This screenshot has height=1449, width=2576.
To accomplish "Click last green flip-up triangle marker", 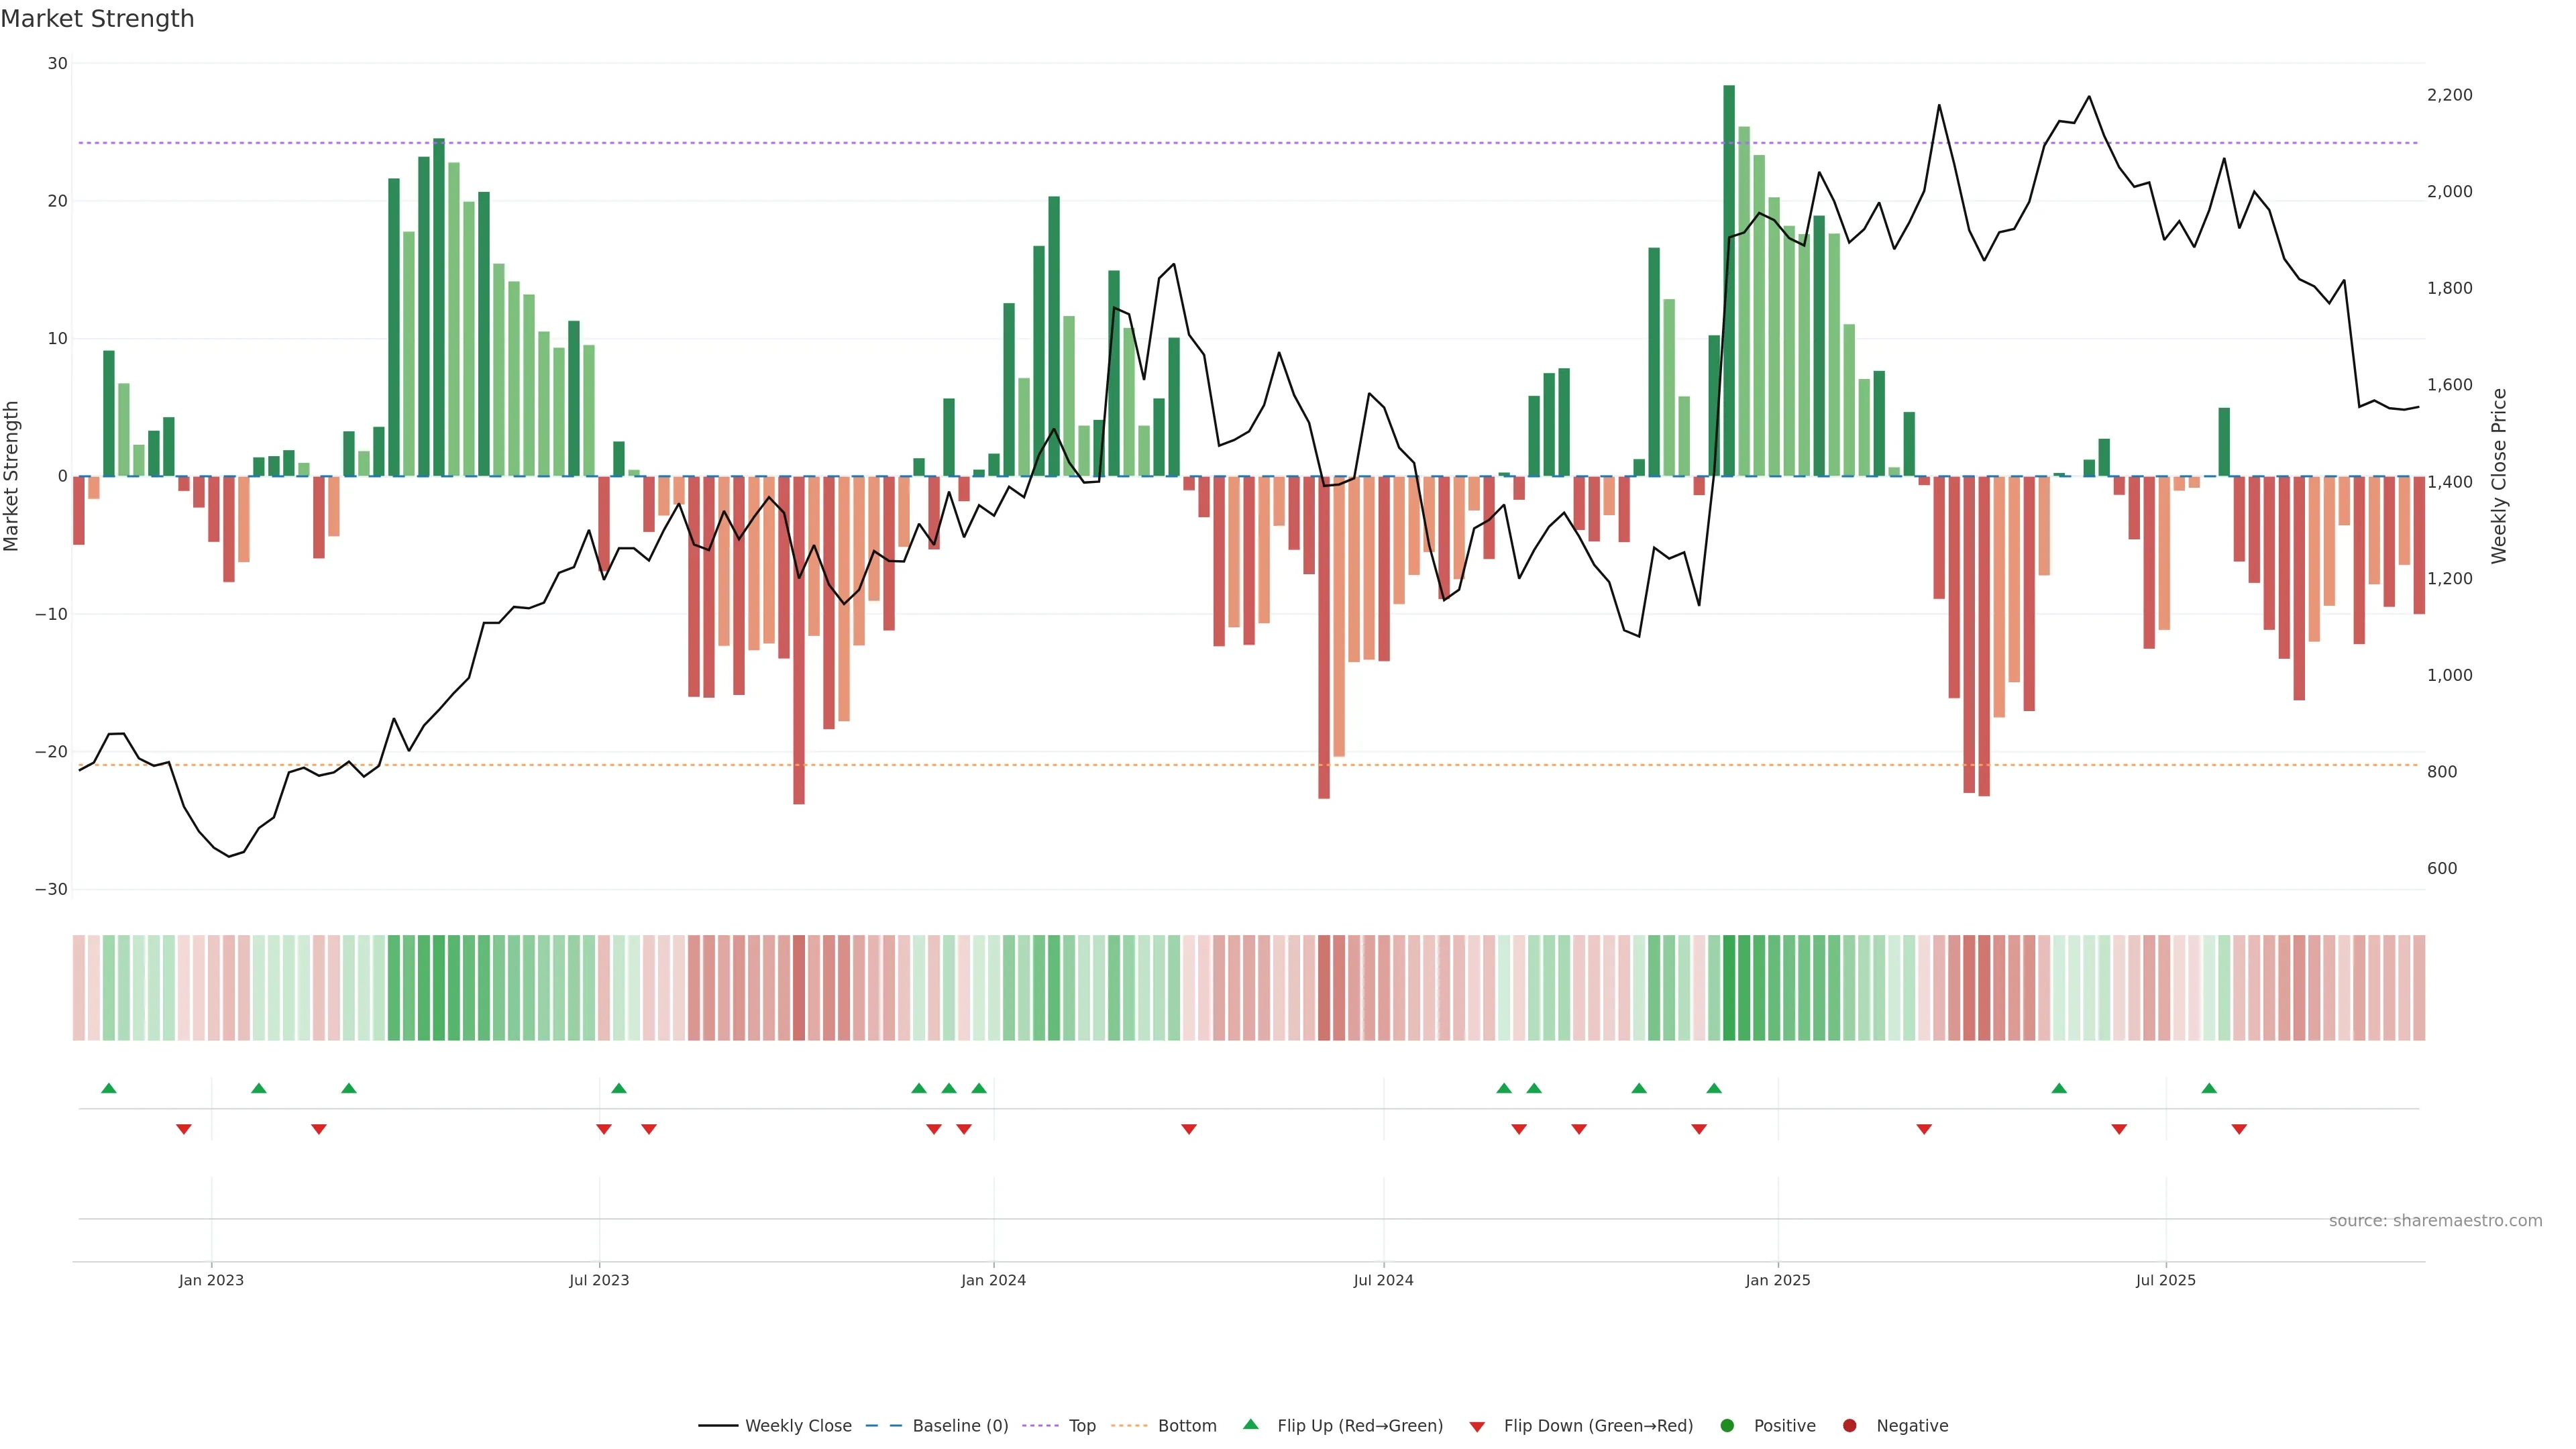I will coord(2209,1088).
